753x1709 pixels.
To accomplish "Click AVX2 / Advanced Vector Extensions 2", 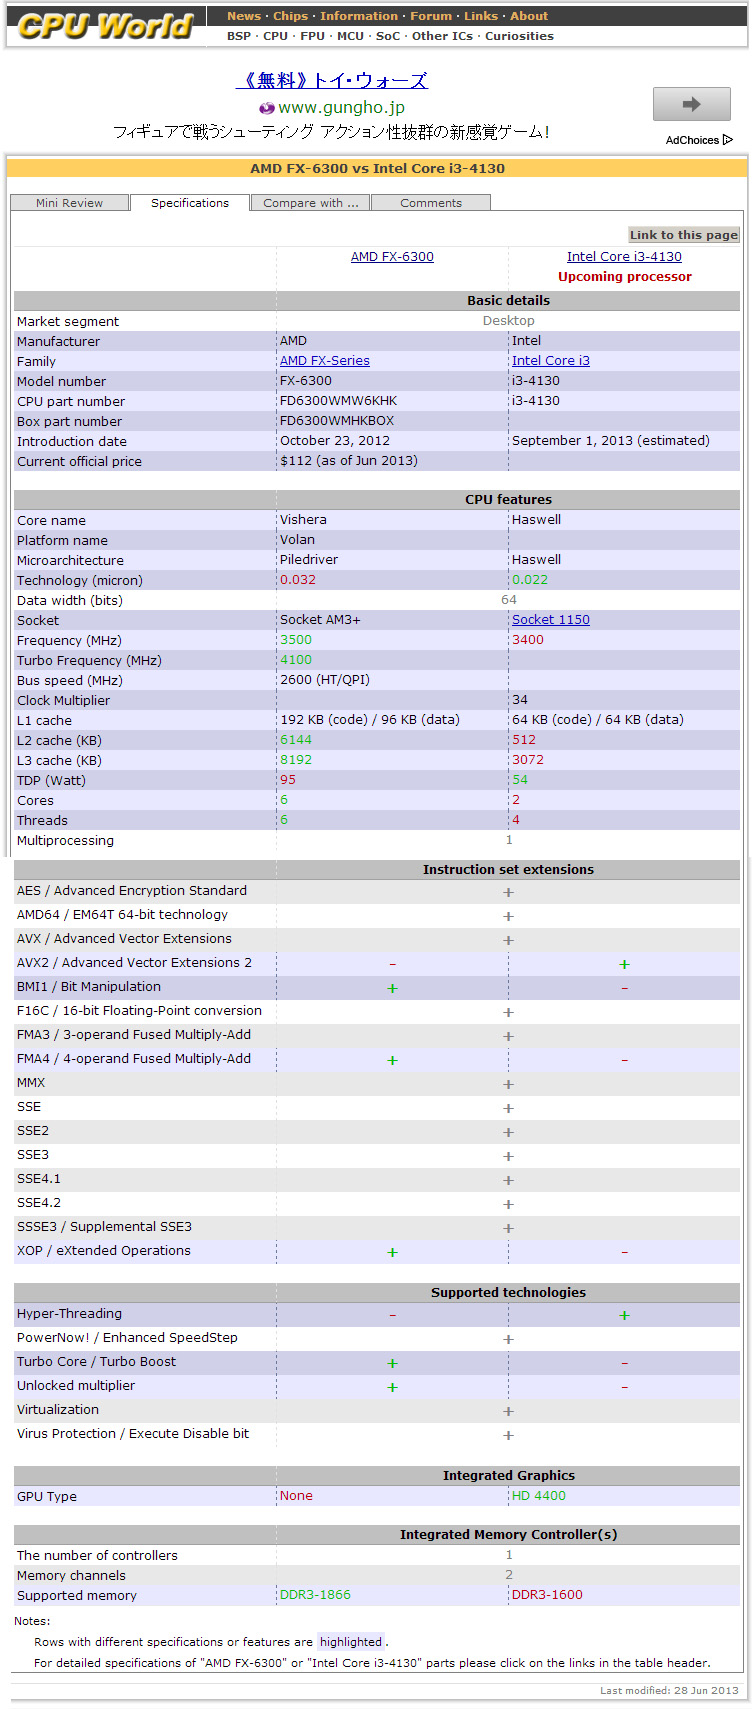I will (x=134, y=963).
